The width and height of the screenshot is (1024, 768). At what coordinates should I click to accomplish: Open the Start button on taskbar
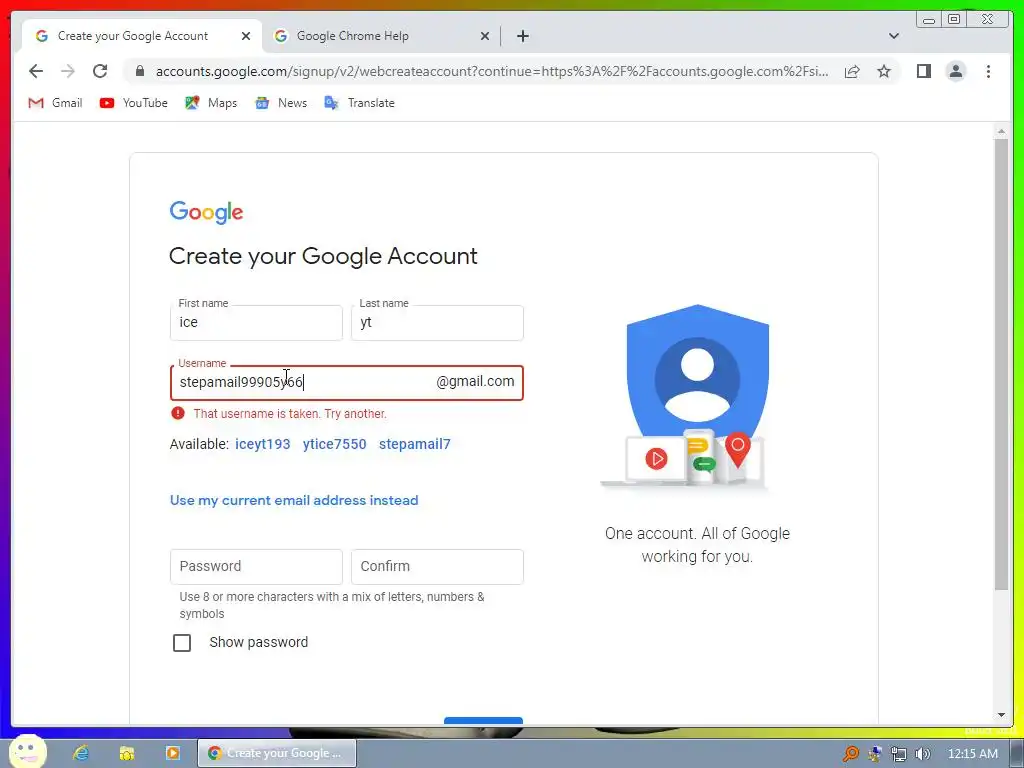pos(27,752)
